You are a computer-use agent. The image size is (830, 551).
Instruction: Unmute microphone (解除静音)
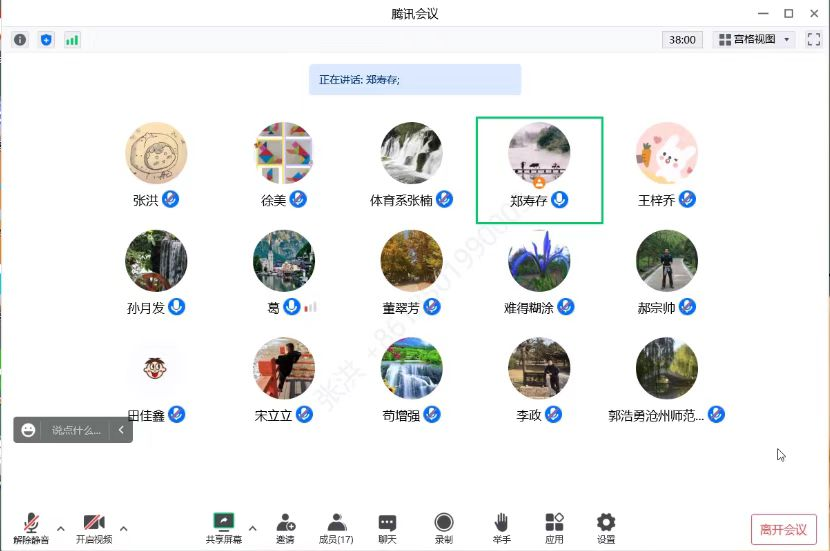pyautogui.click(x=31, y=528)
